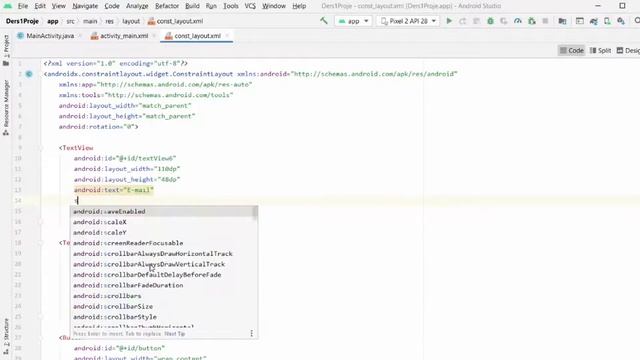The image size is (640, 360).
Task: Open the AVD Manager phone icon
Action: pyautogui.click(x=607, y=21)
